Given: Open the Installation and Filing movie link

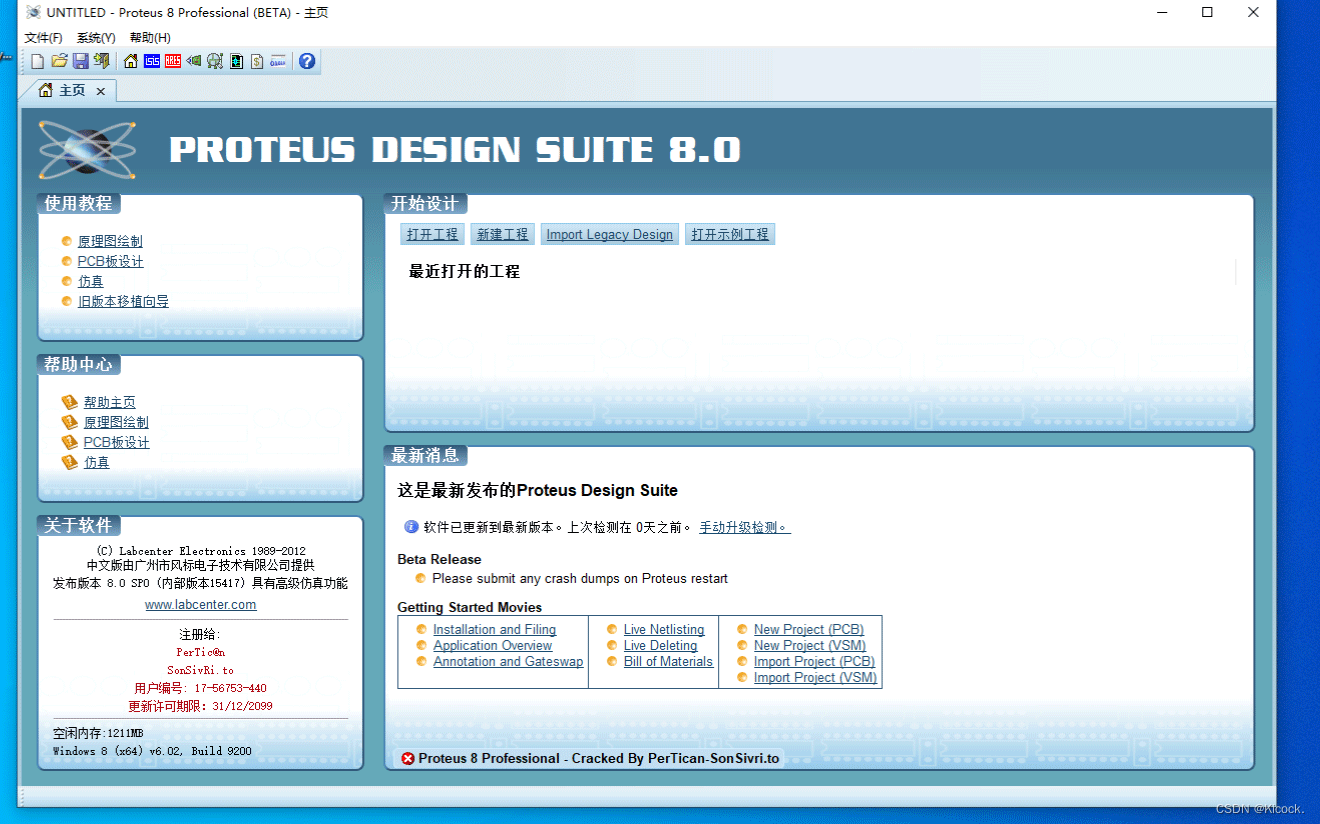Looking at the screenshot, I should pyautogui.click(x=494, y=630).
